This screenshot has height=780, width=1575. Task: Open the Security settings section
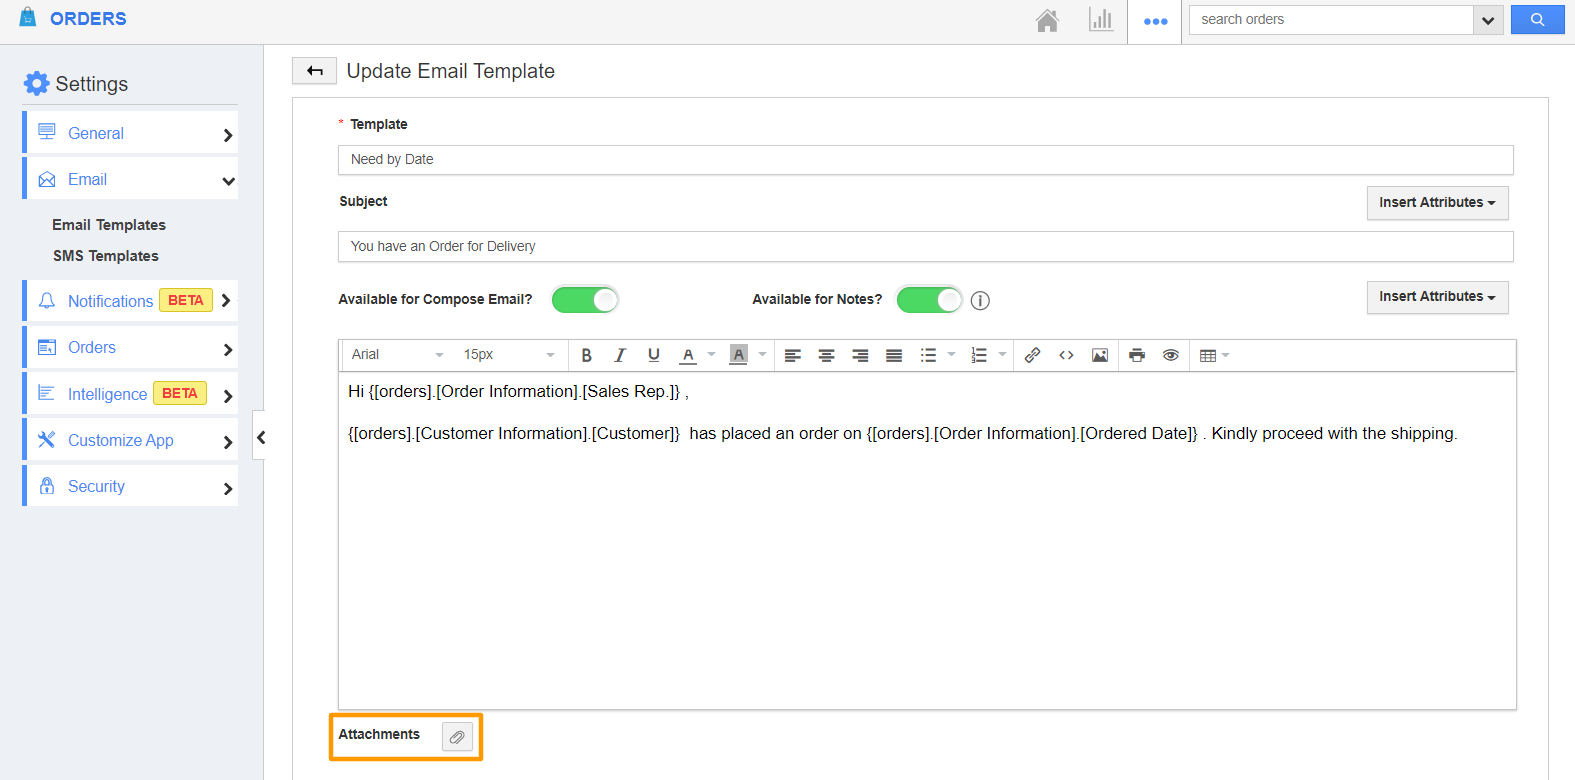pyautogui.click(x=131, y=486)
